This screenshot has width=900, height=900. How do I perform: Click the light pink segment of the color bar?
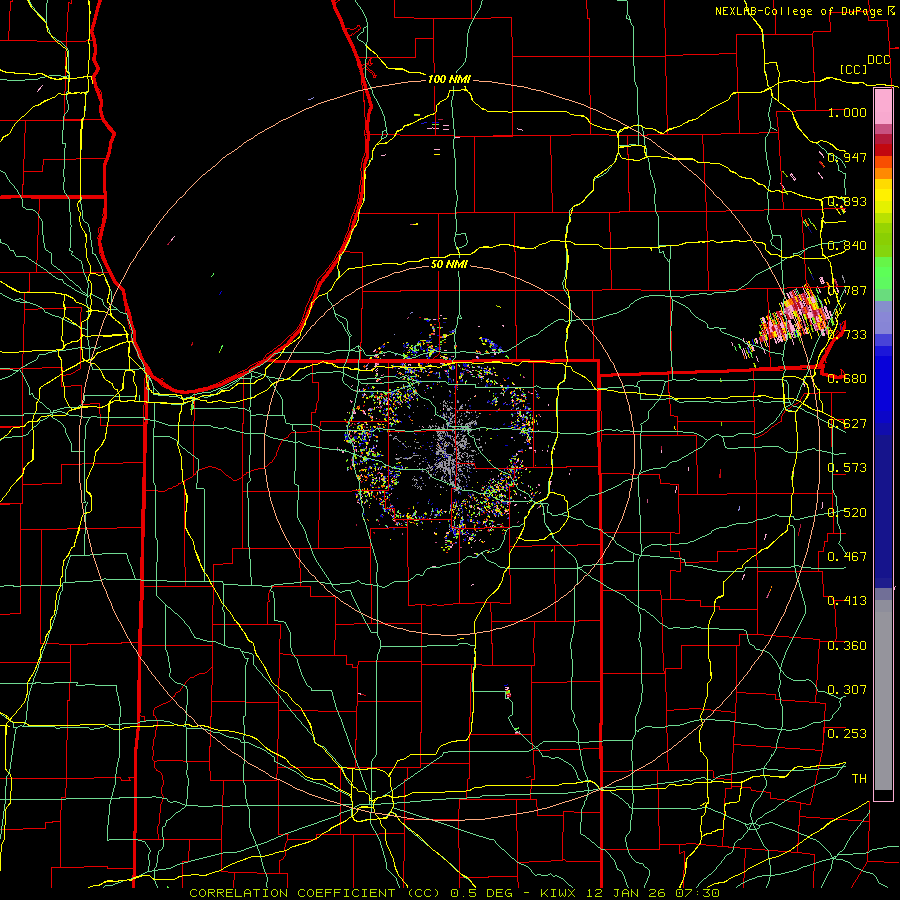pyautogui.click(x=883, y=106)
